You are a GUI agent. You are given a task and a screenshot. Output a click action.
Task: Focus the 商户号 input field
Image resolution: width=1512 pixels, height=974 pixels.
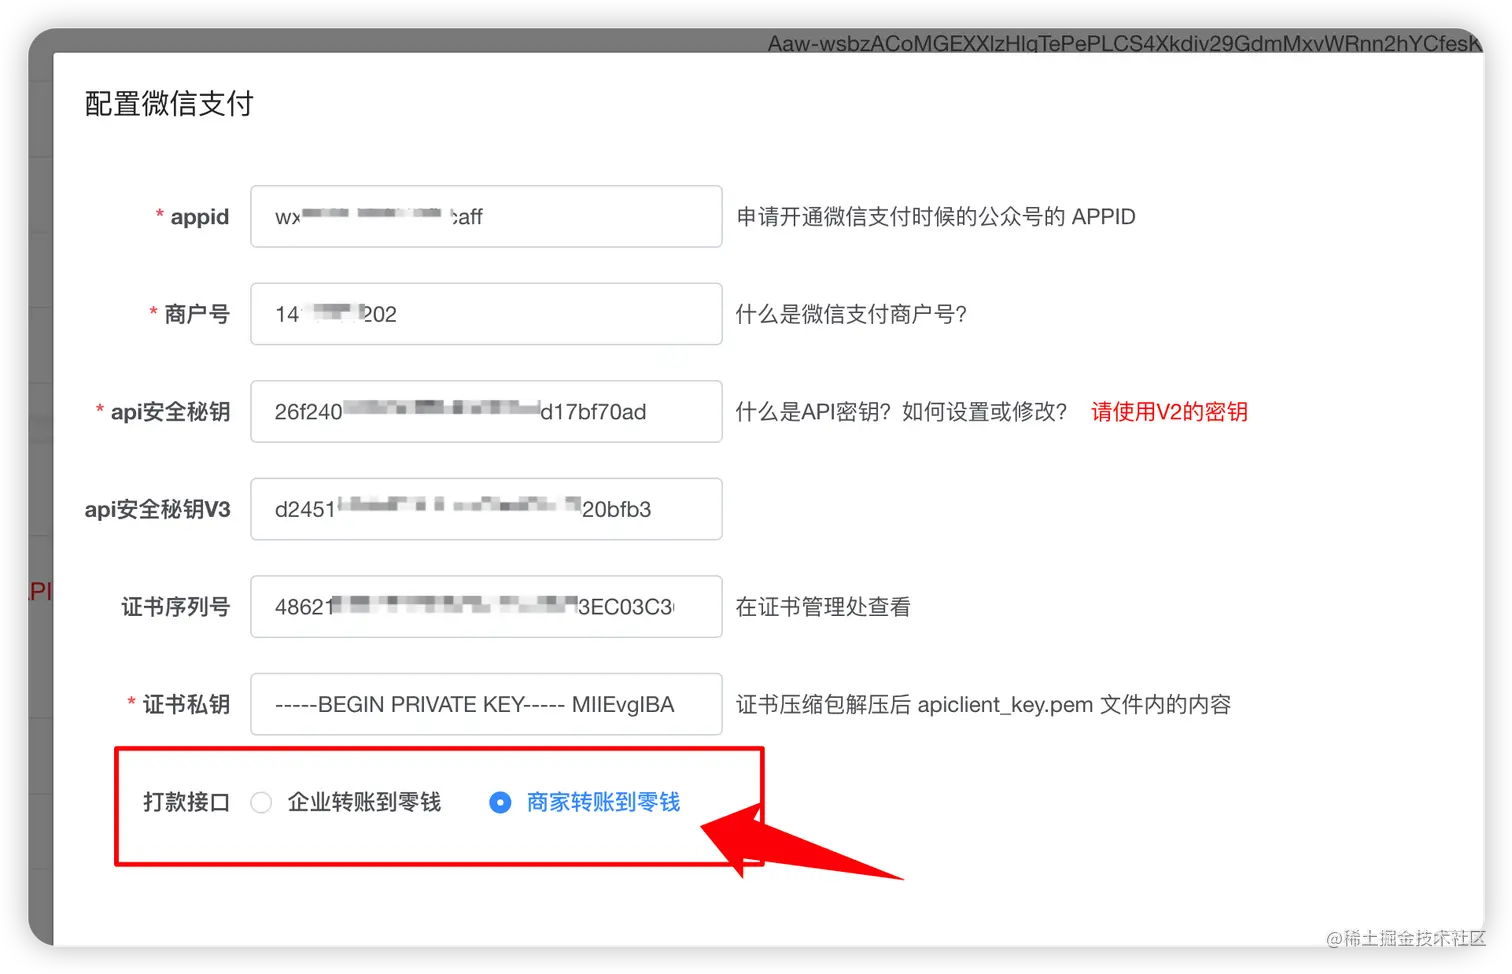[486, 314]
